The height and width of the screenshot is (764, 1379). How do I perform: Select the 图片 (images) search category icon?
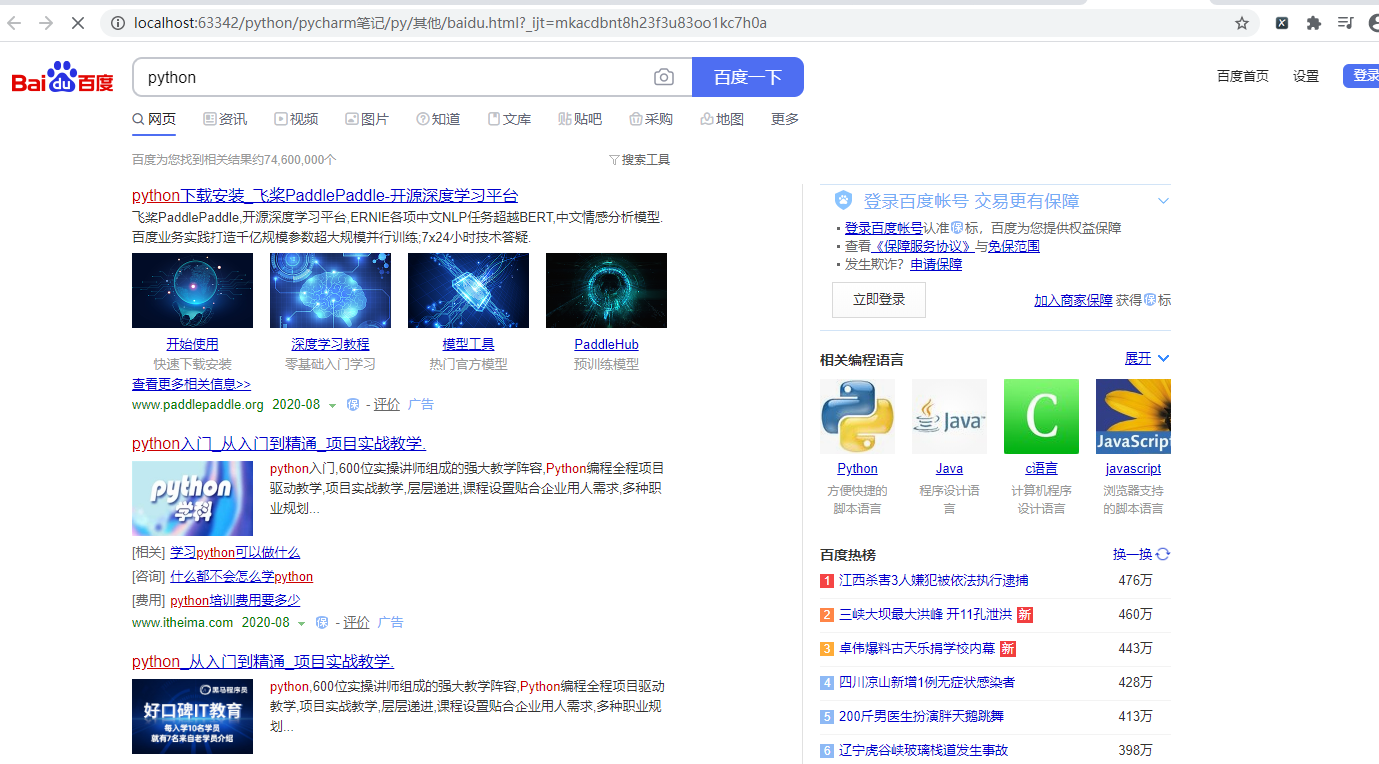351,118
